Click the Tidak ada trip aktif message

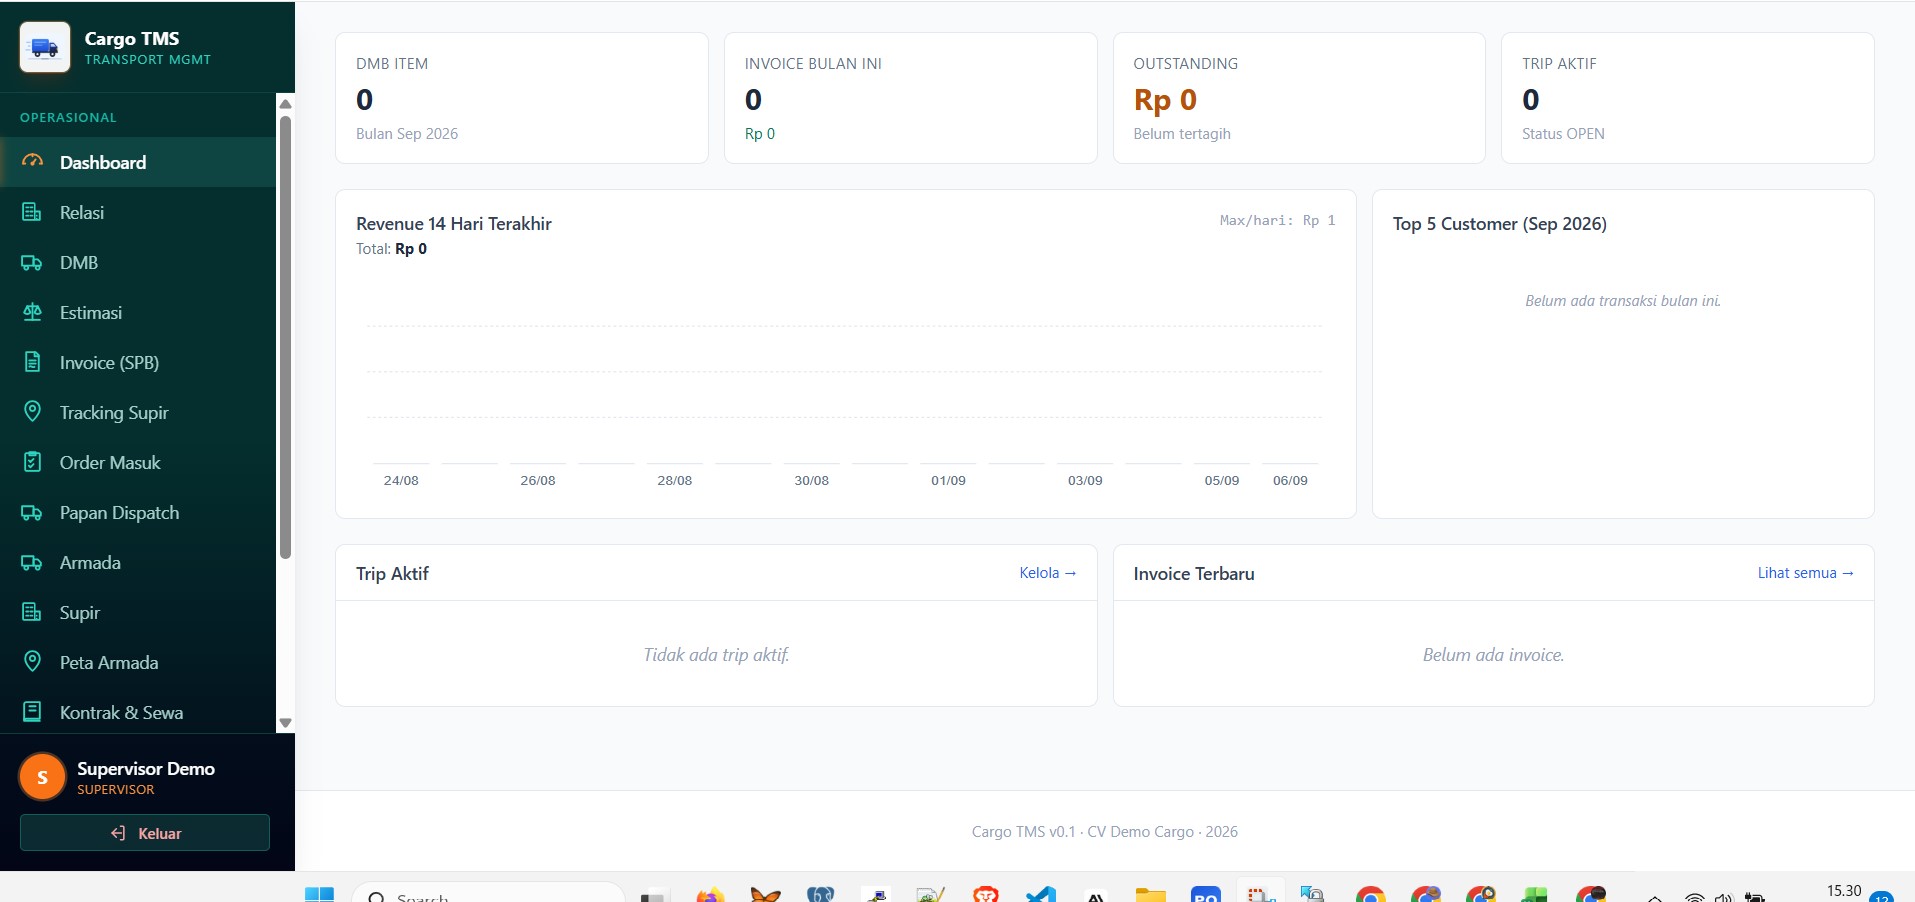716,655
